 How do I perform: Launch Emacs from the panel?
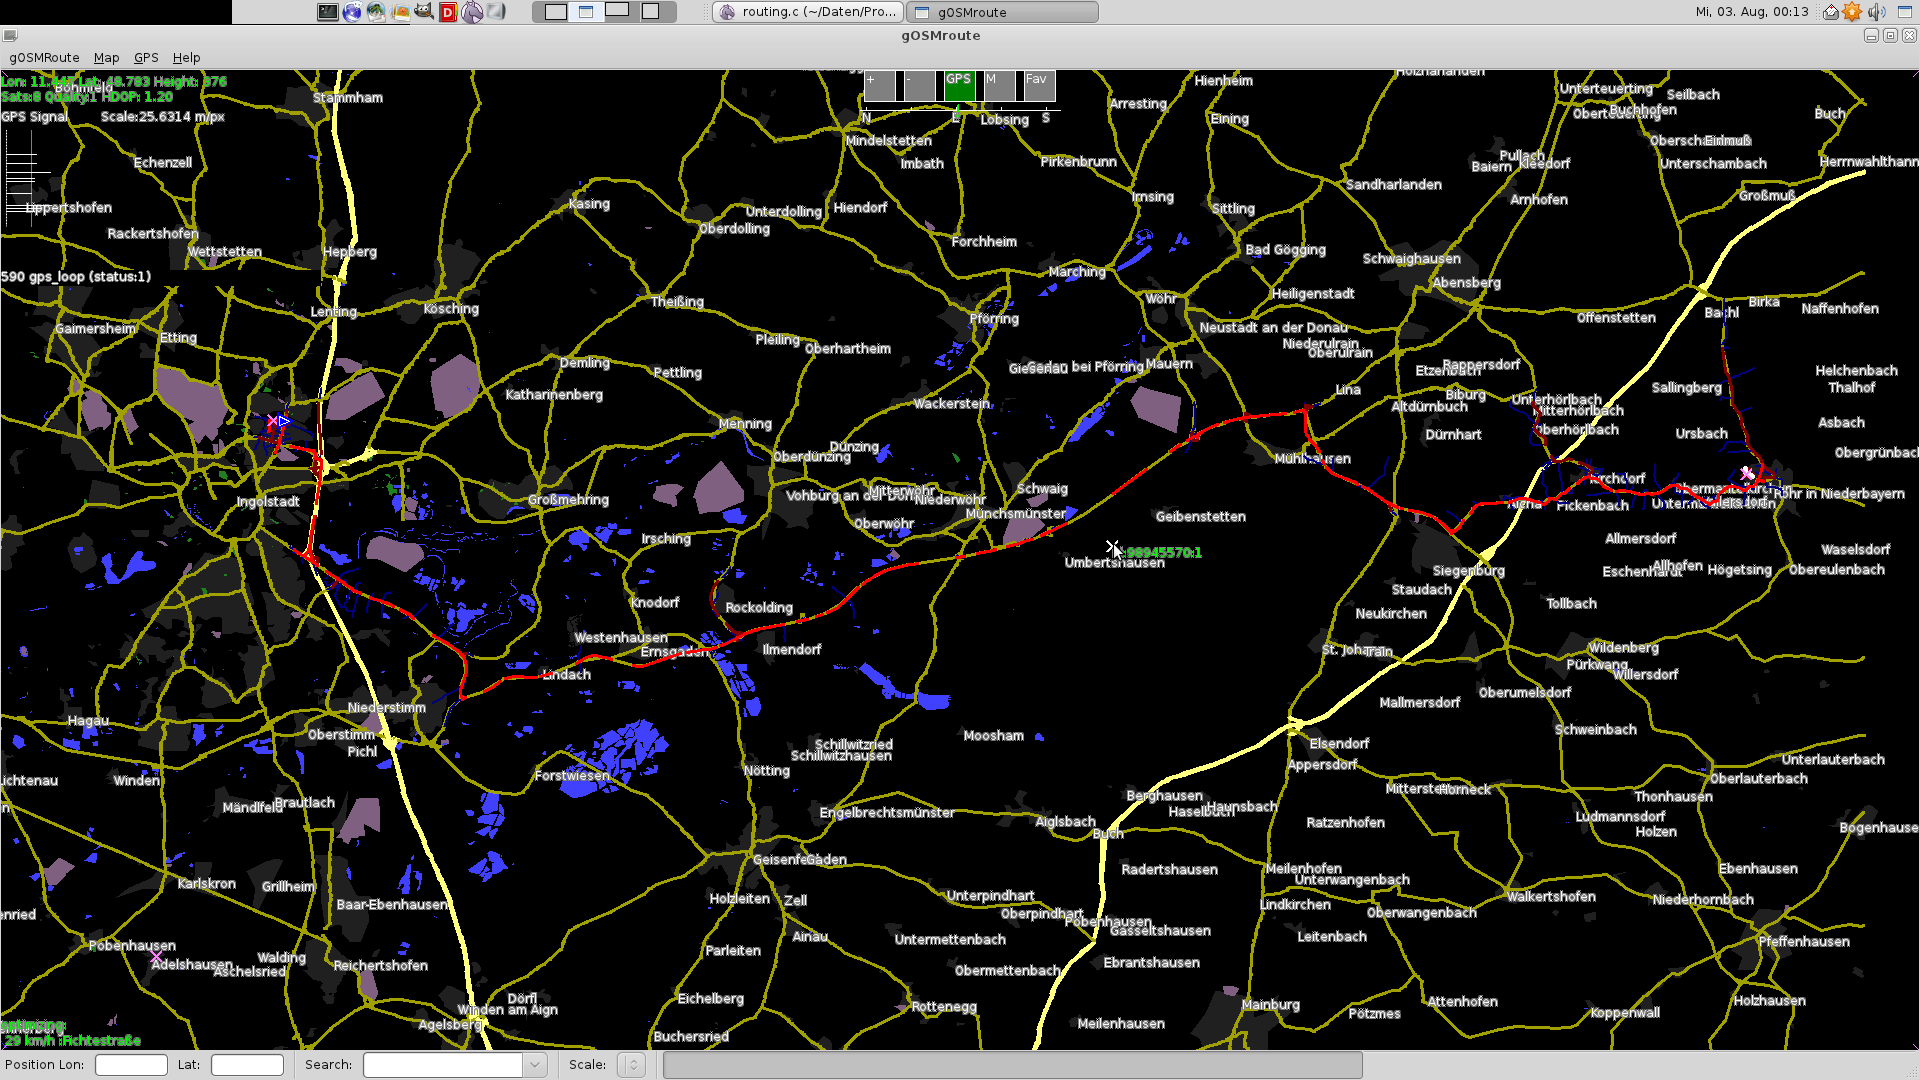[x=472, y=12]
